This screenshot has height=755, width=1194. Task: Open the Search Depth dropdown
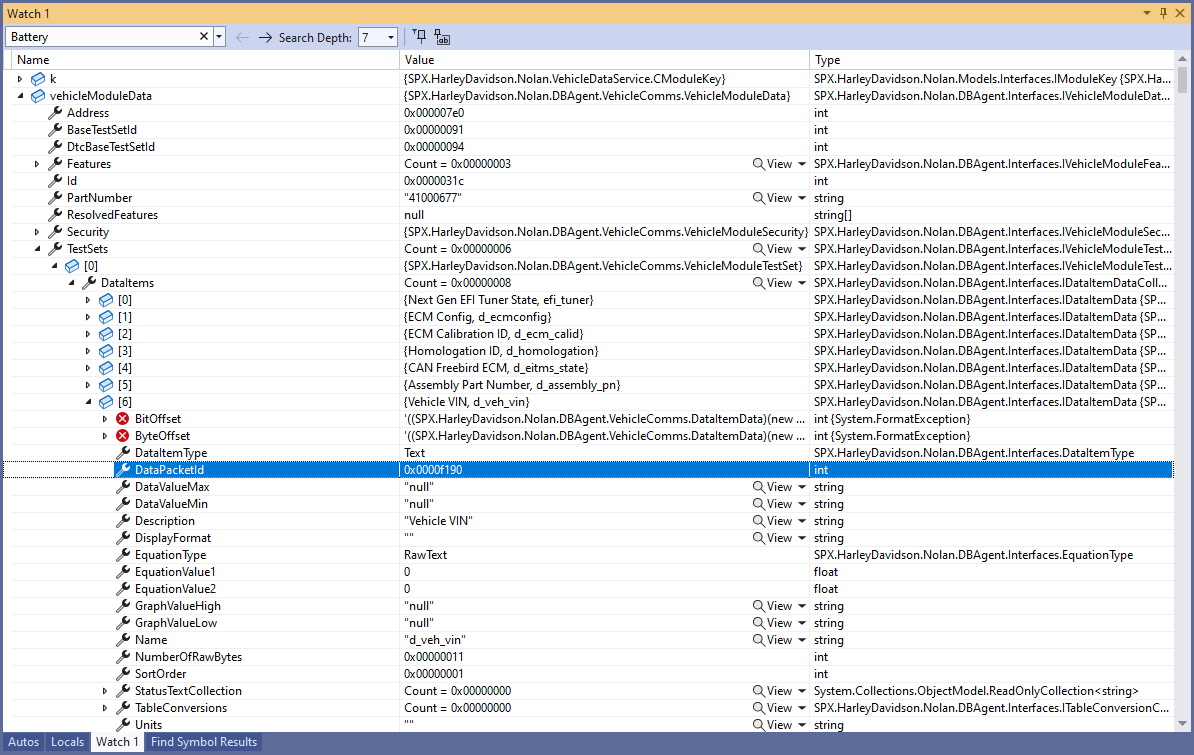[x=390, y=37]
